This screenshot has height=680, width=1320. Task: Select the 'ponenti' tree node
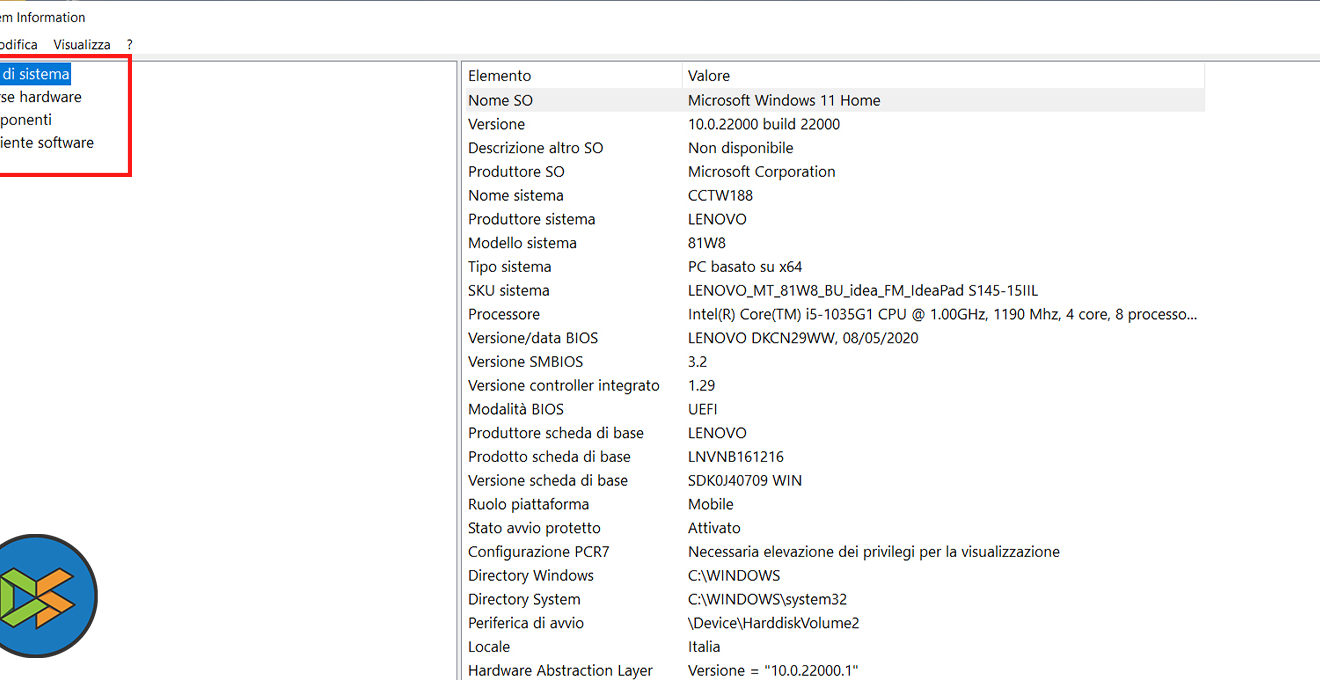pos(26,120)
